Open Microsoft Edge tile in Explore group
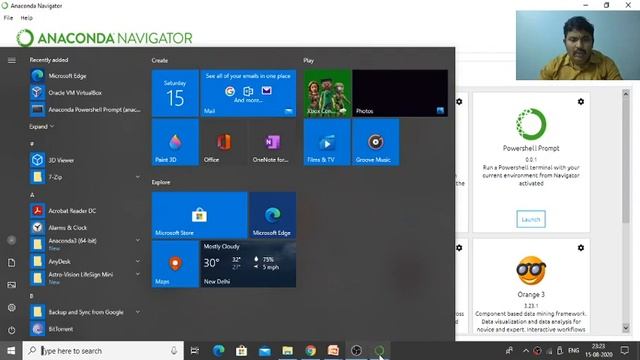This screenshot has width=640, height=360. pyautogui.click(x=272, y=215)
